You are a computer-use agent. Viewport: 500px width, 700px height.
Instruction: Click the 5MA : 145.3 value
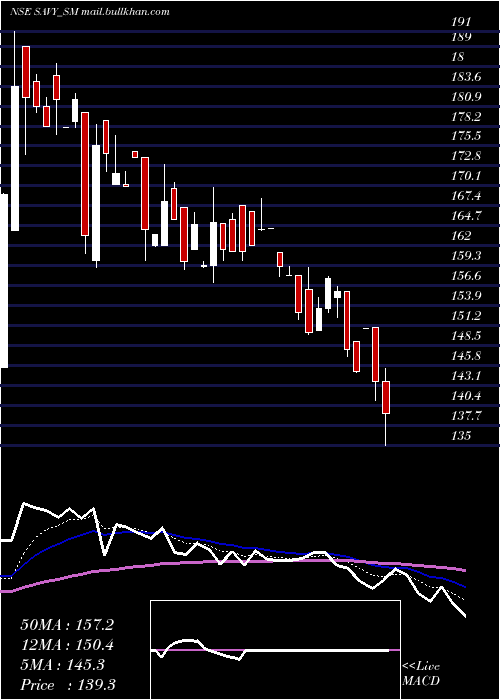click(62, 665)
